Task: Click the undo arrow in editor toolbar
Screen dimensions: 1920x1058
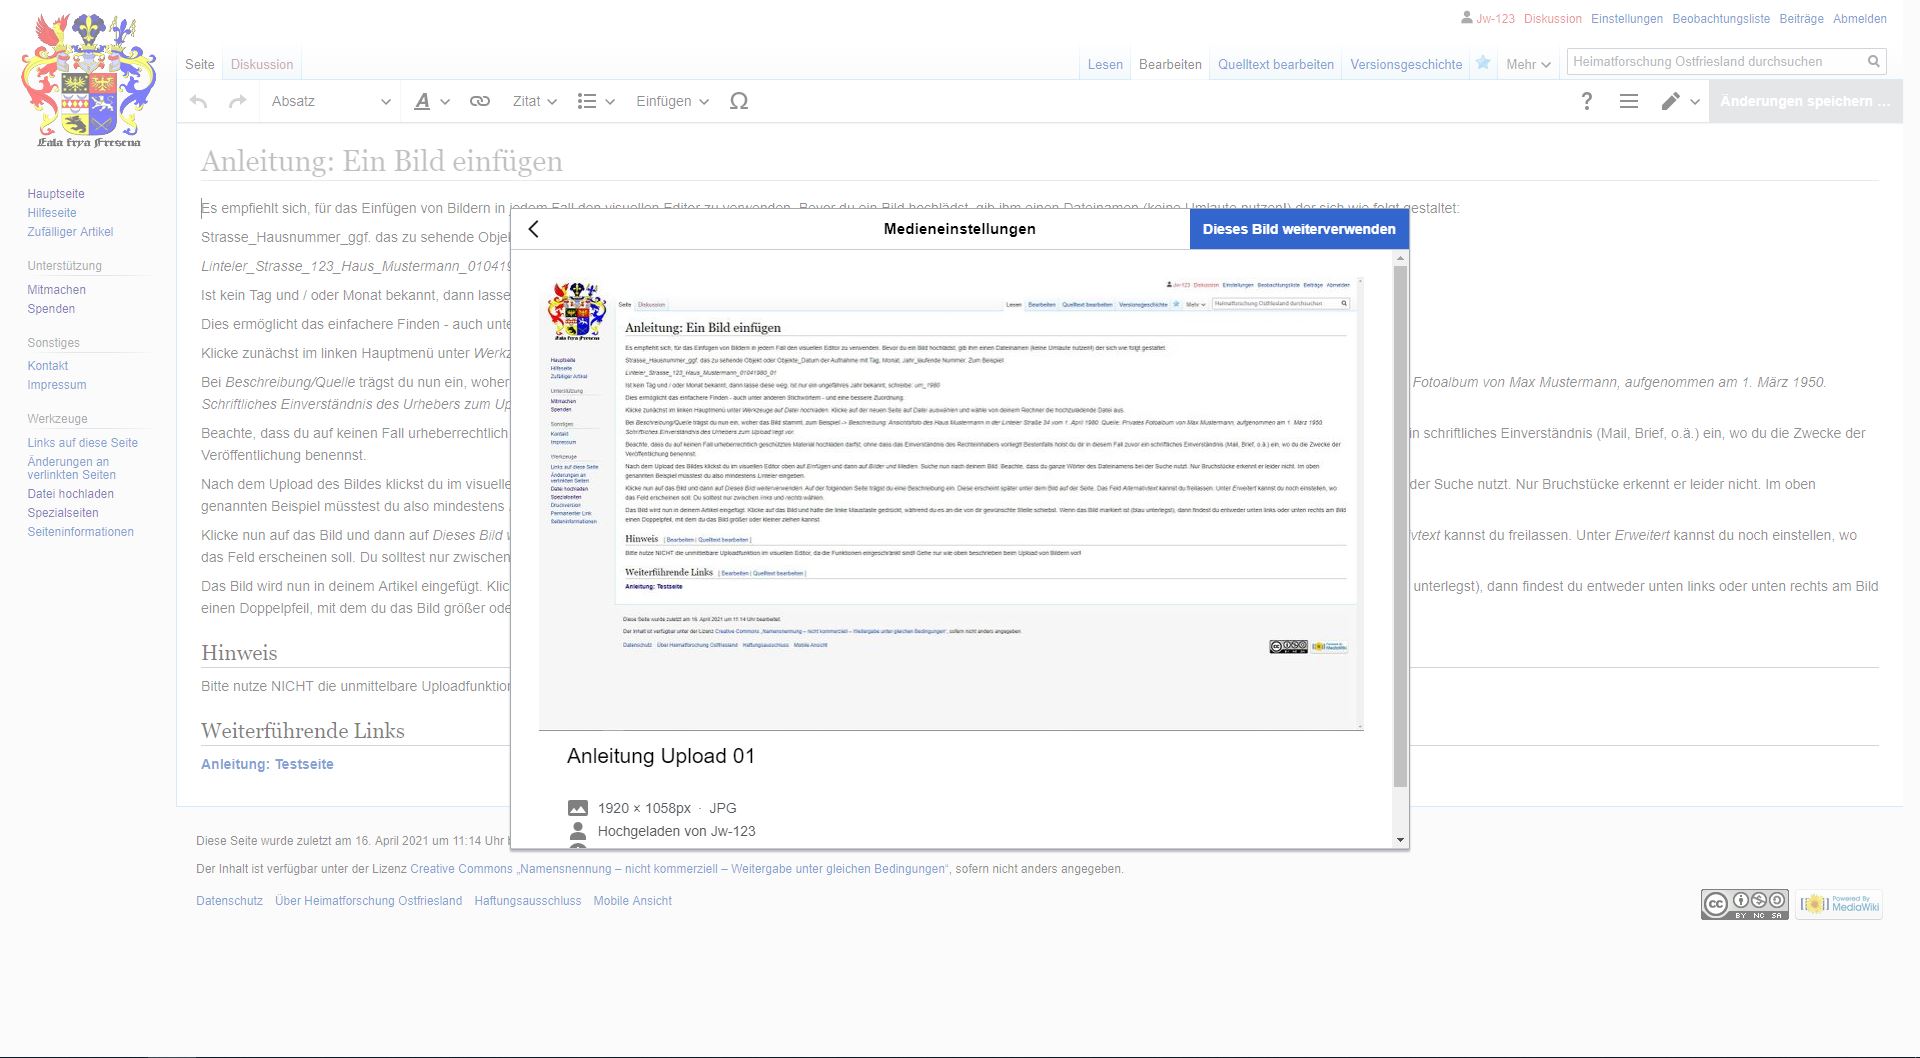Action: (199, 102)
